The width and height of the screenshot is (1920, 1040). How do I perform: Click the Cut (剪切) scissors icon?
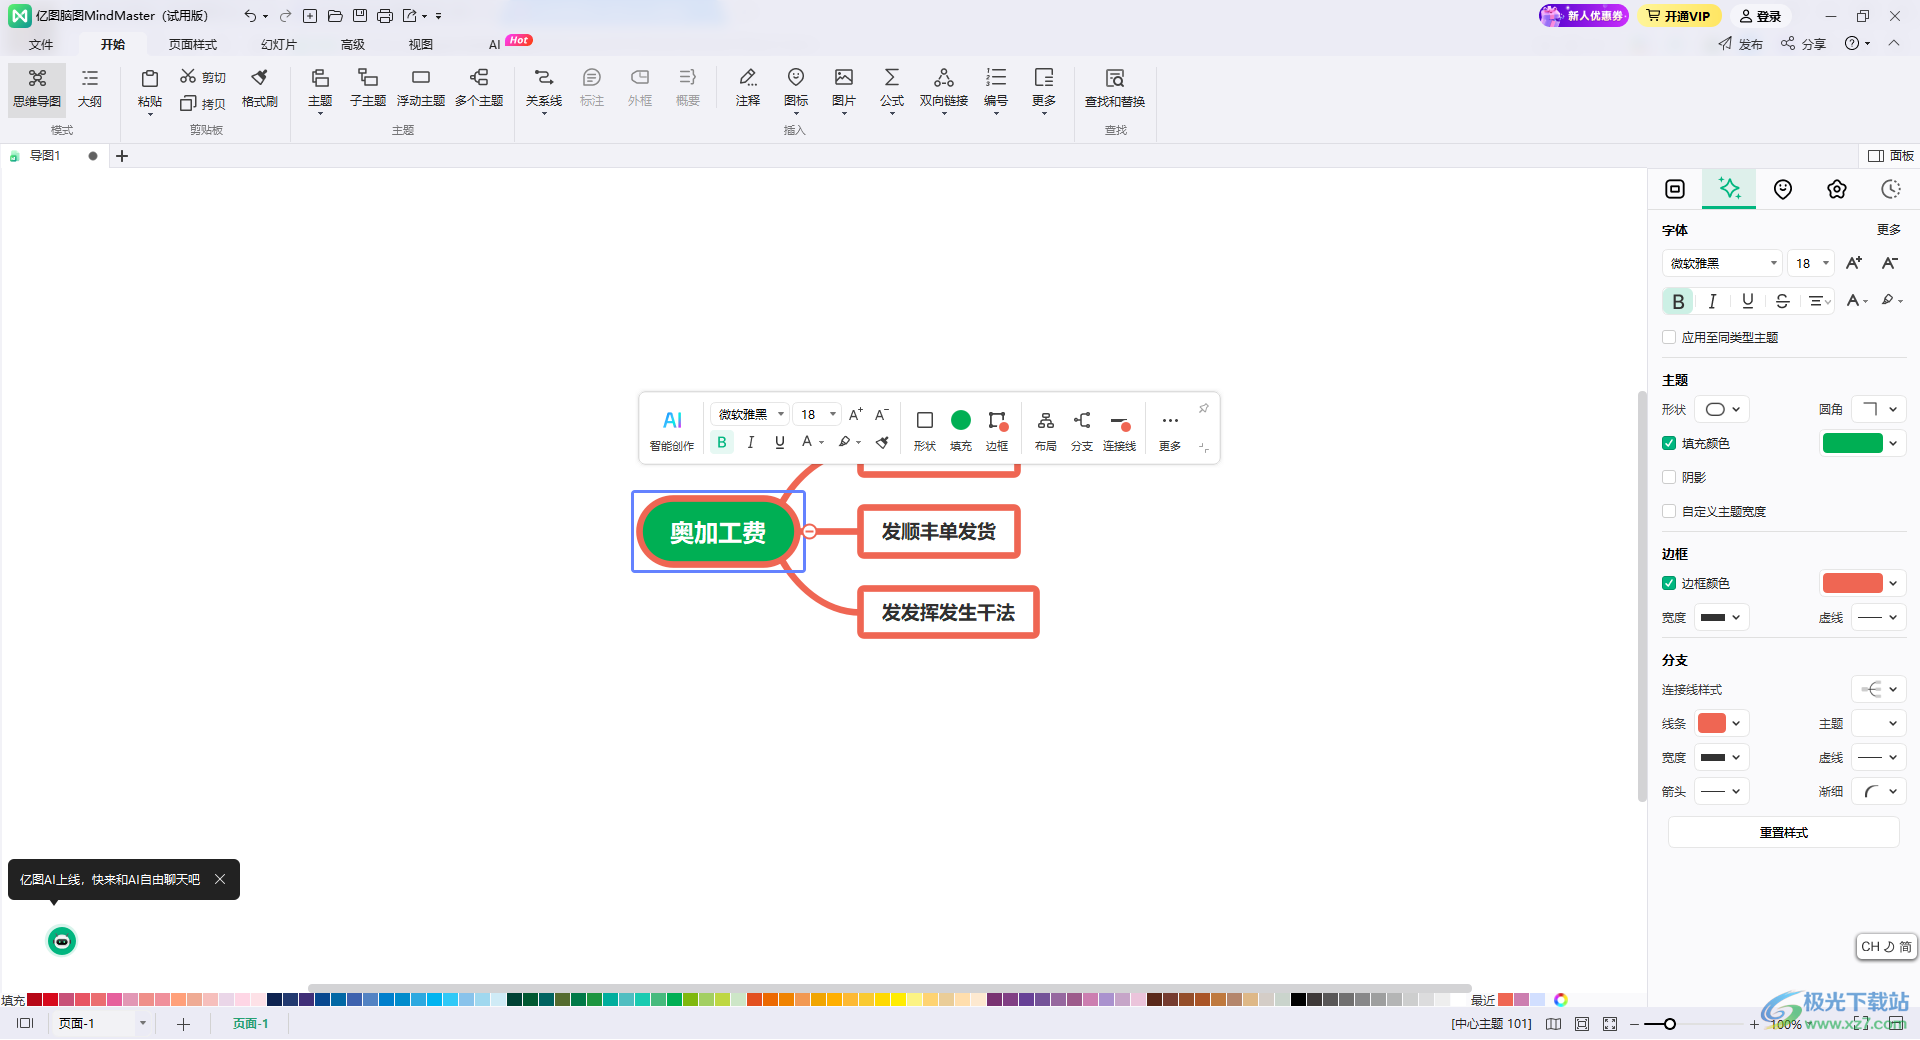point(188,77)
